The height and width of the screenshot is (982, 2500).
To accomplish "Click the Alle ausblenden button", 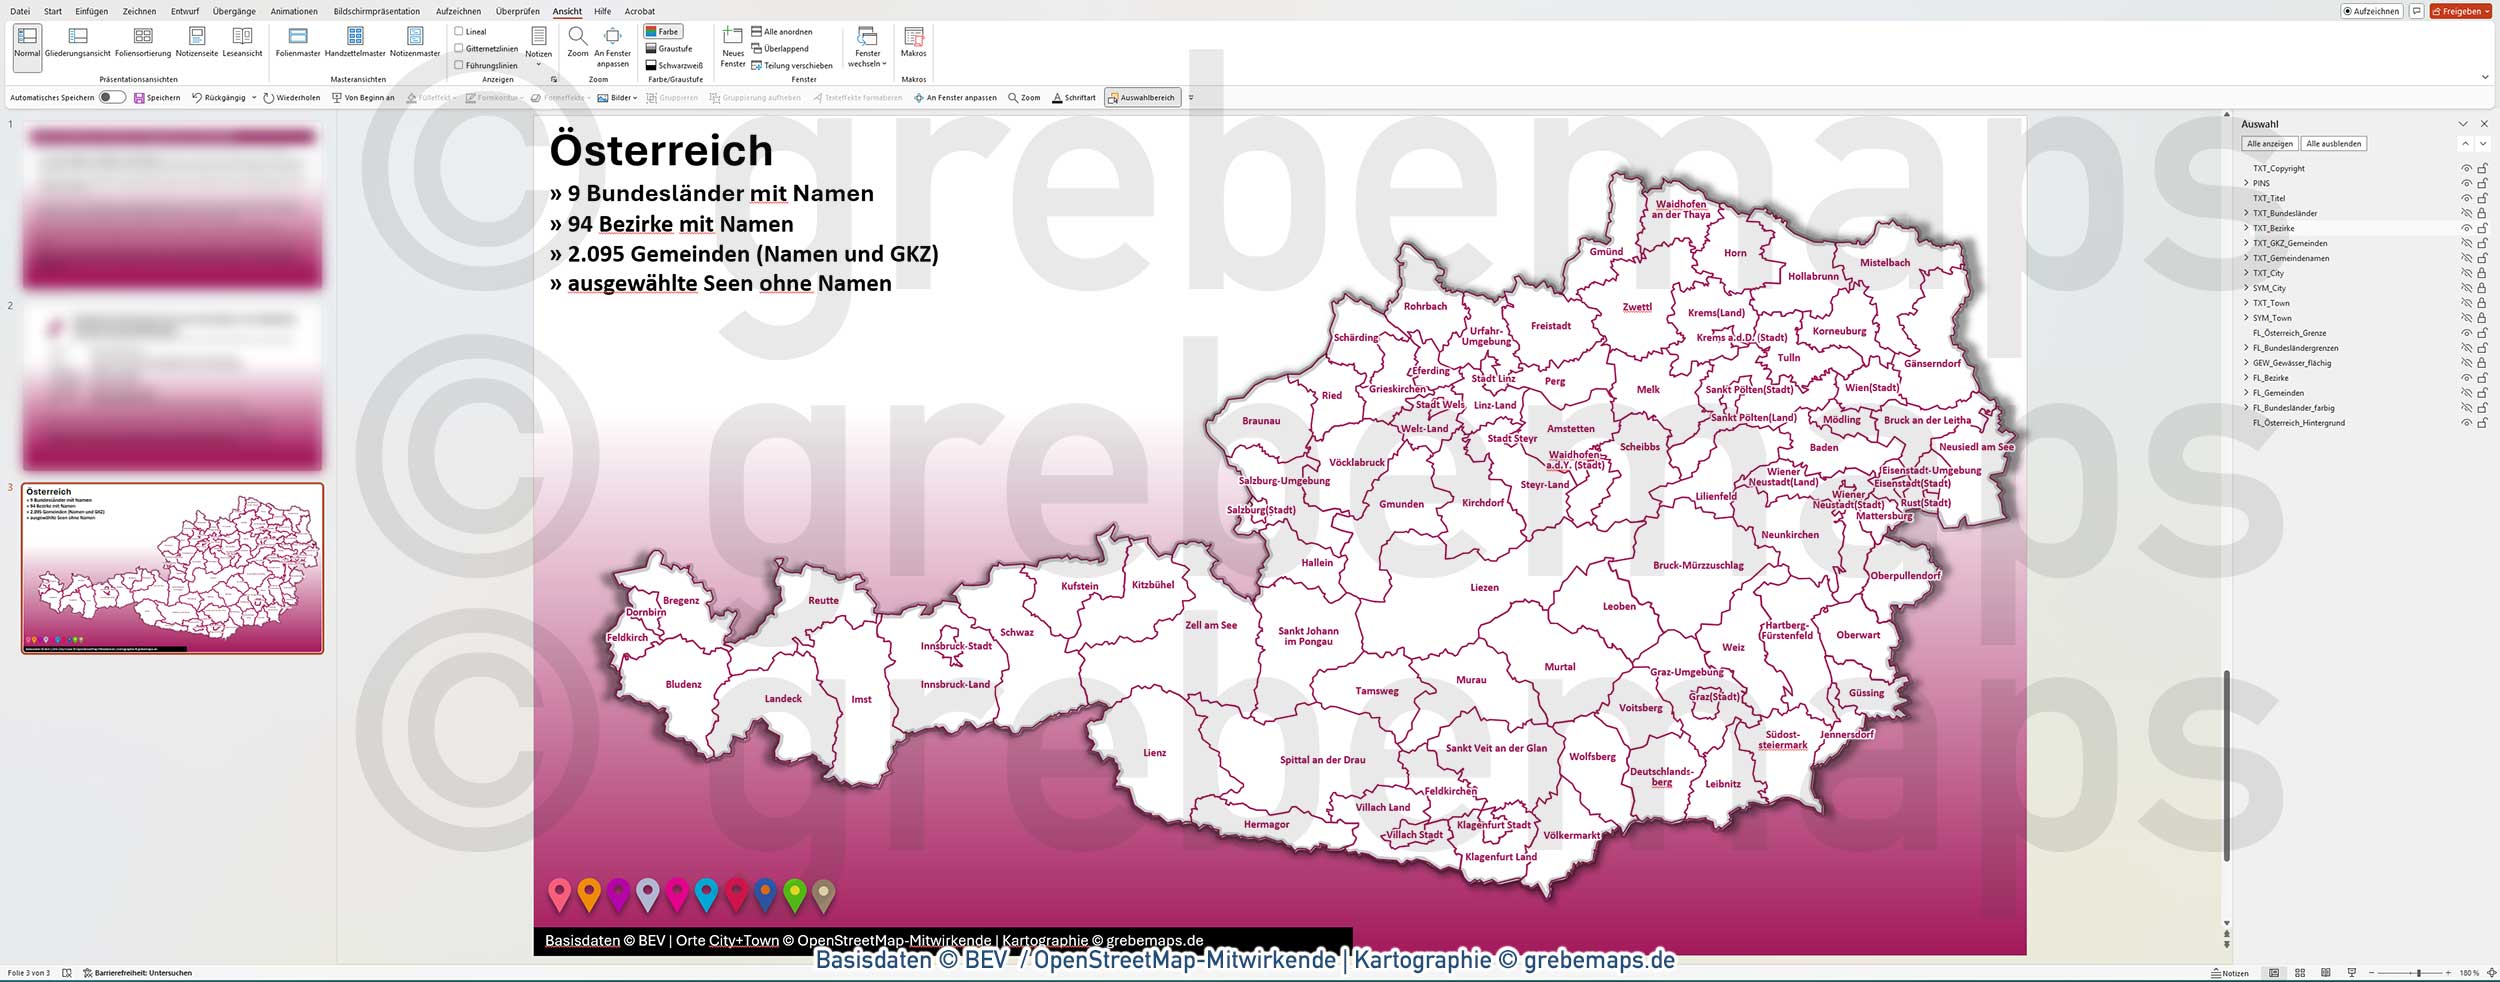I will tap(2335, 143).
